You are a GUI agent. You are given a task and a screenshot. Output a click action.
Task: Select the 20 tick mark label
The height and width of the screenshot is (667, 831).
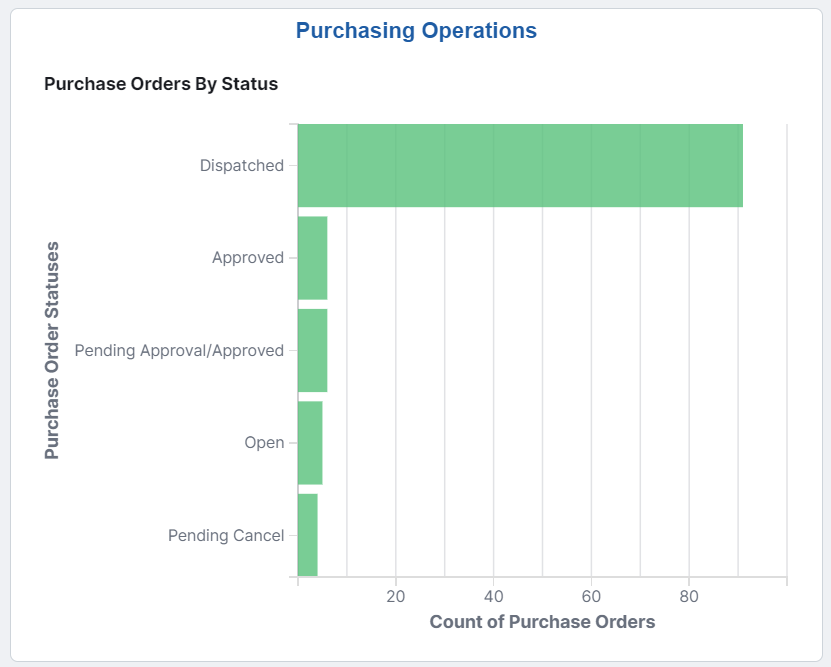[x=395, y=595]
